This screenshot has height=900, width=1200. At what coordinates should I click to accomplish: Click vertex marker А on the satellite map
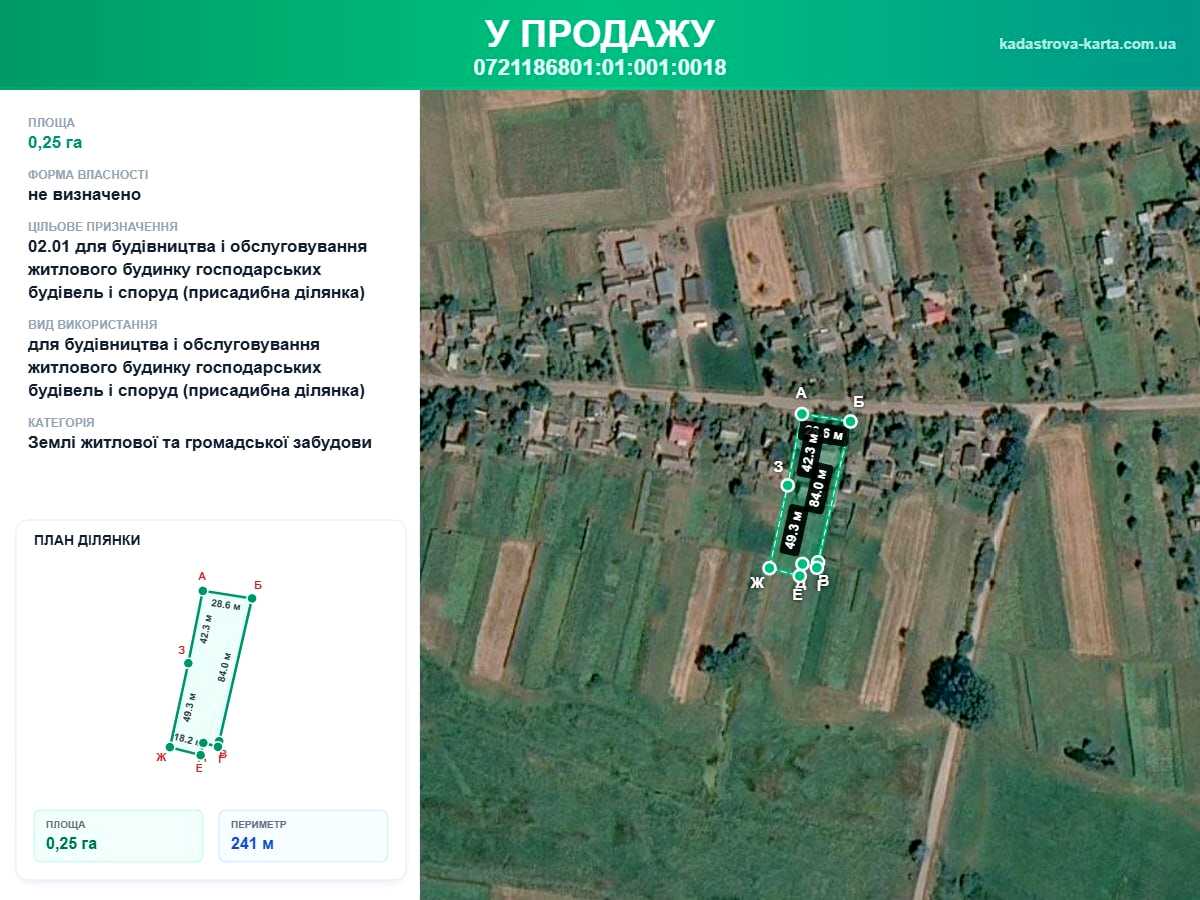coord(801,413)
